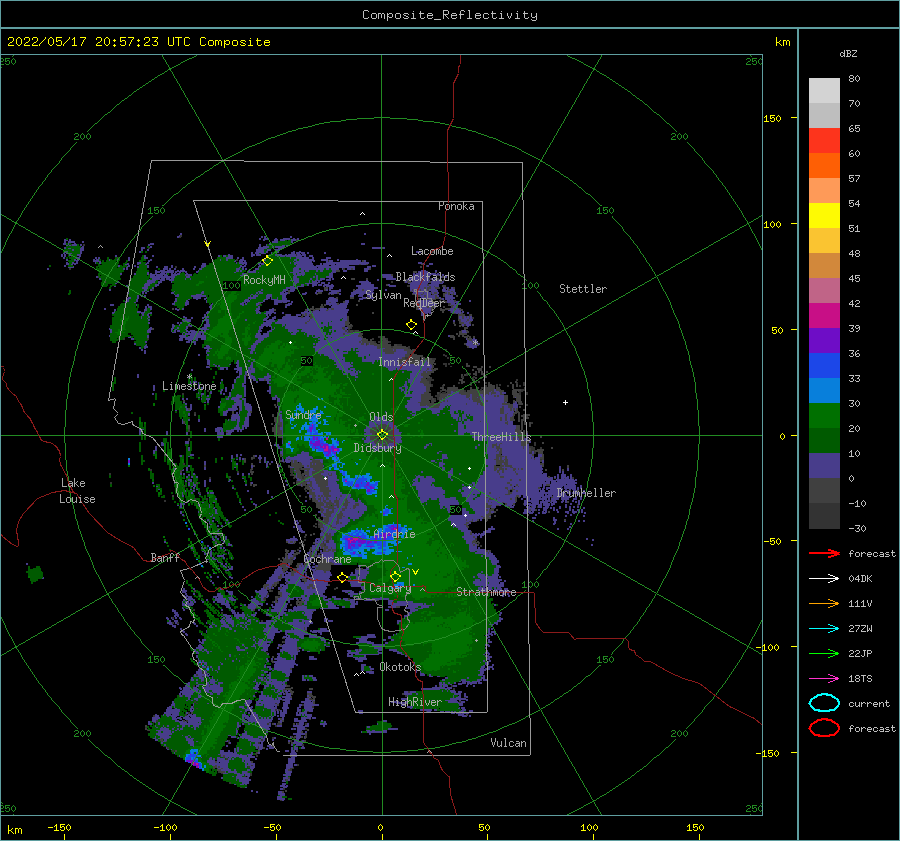Click the yellow diamond radar-center marker at Olds
Screen dimensions: 900x841
382,435
